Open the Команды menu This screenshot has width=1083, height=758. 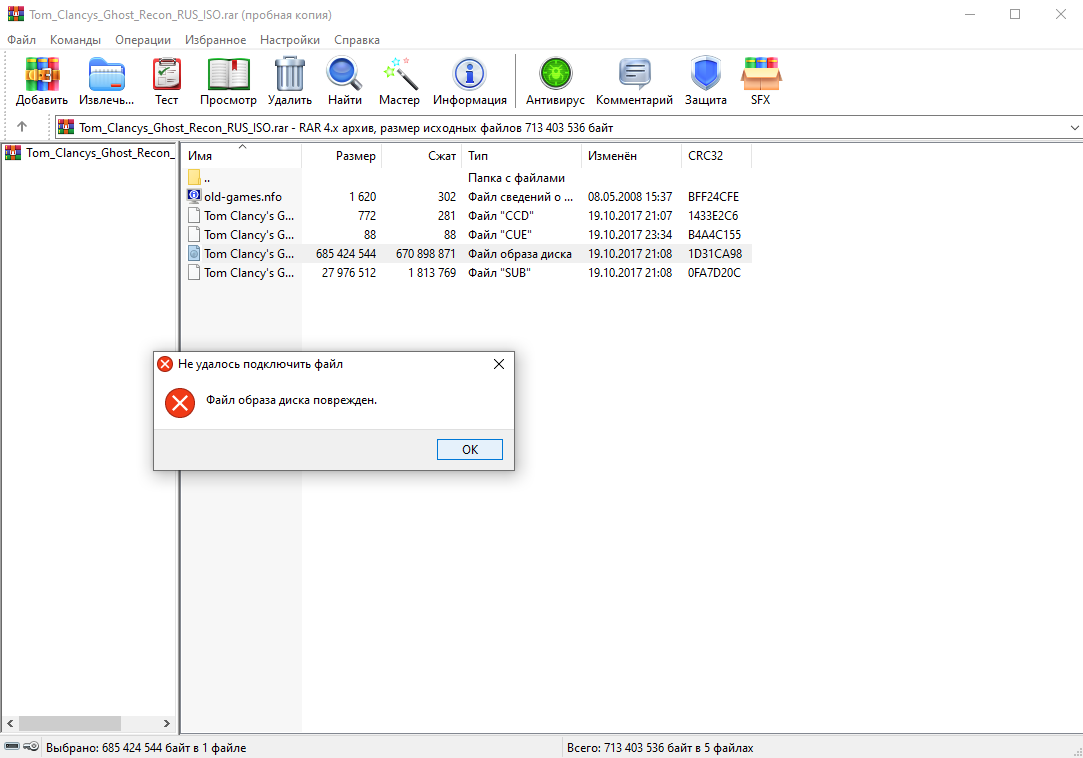click(75, 40)
